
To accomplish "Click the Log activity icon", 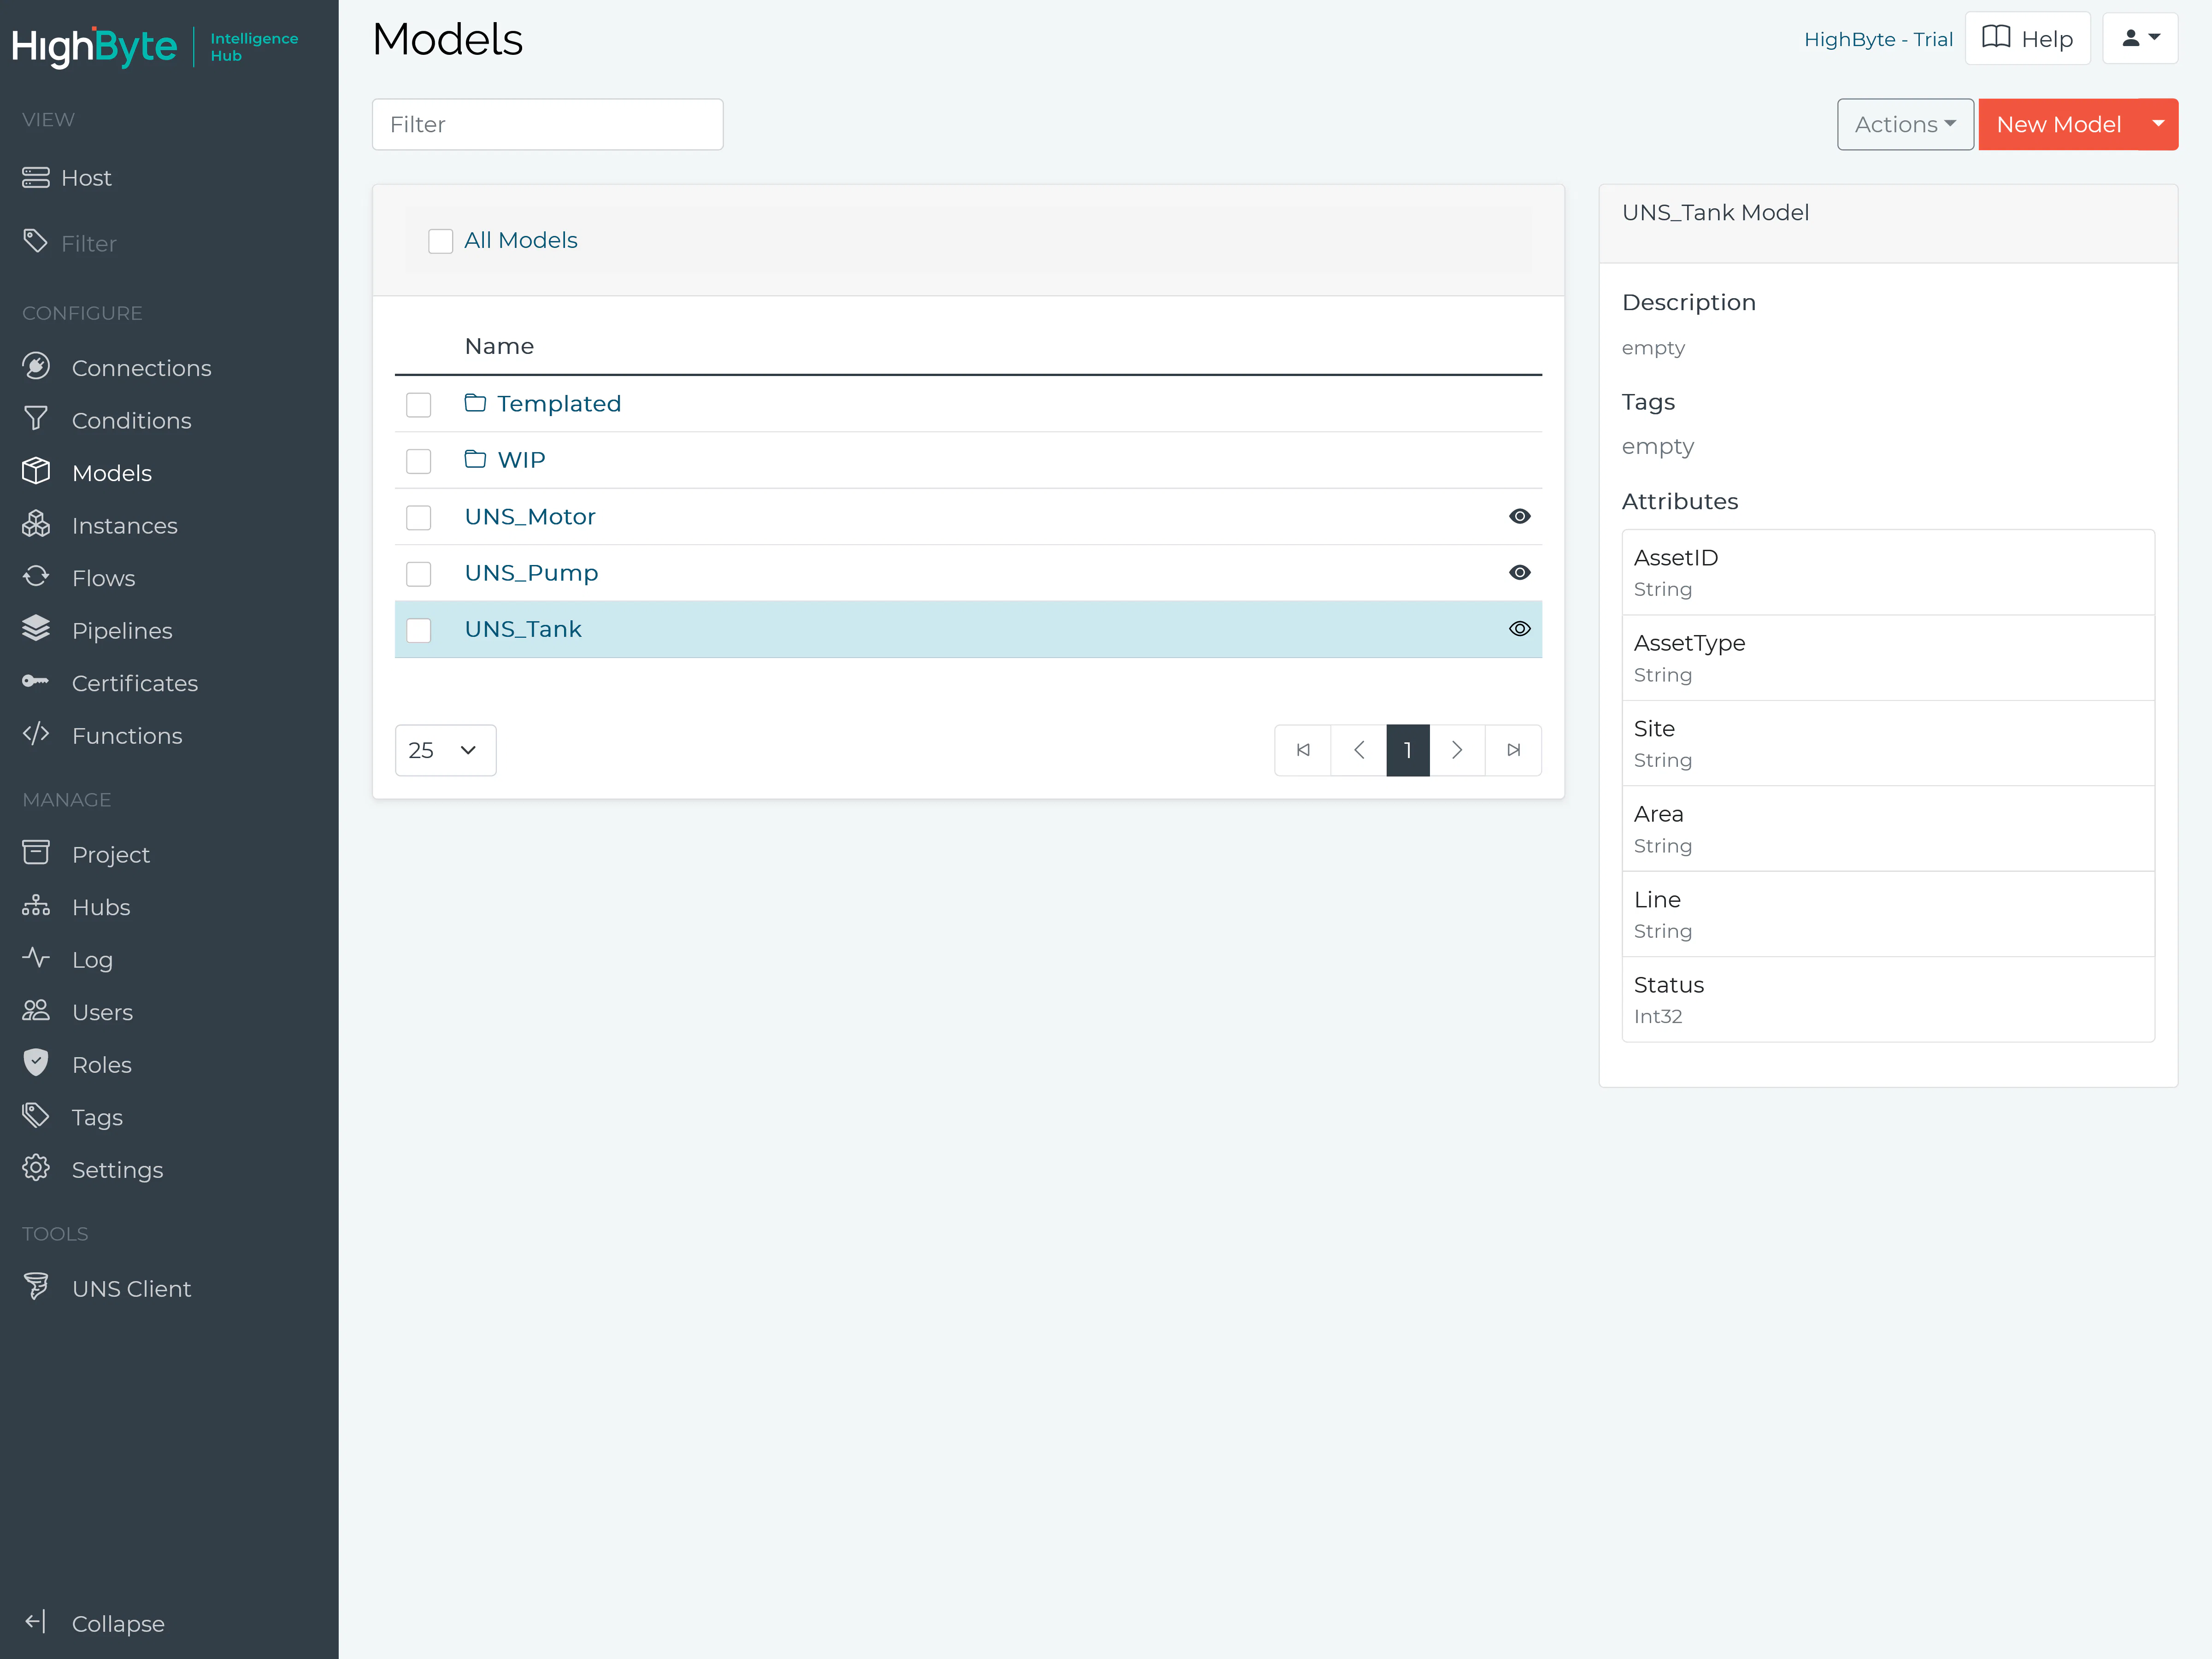I will tap(36, 958).
